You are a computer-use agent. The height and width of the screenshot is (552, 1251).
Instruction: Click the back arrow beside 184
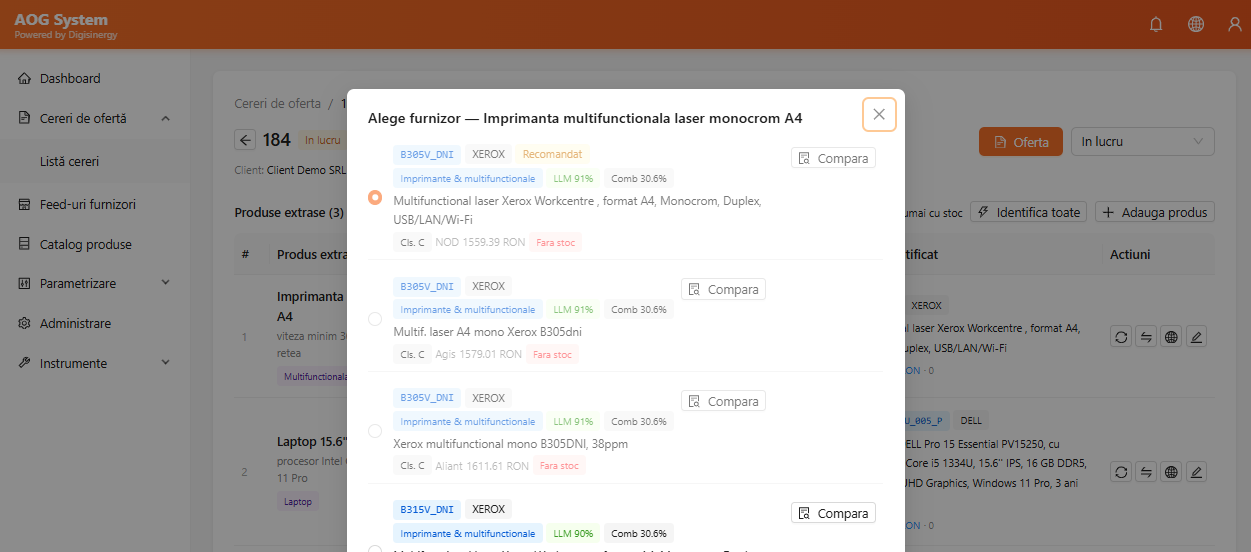coord(245,140)
